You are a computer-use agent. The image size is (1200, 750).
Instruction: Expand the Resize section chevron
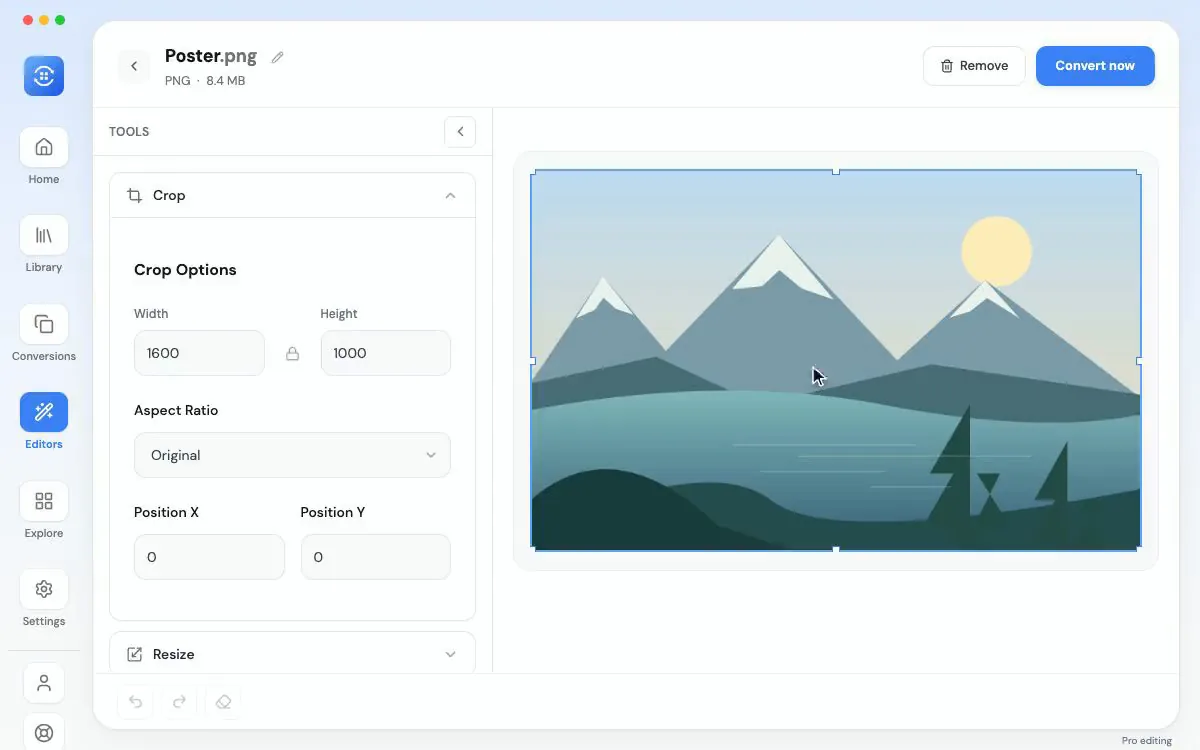pos(450,654)
